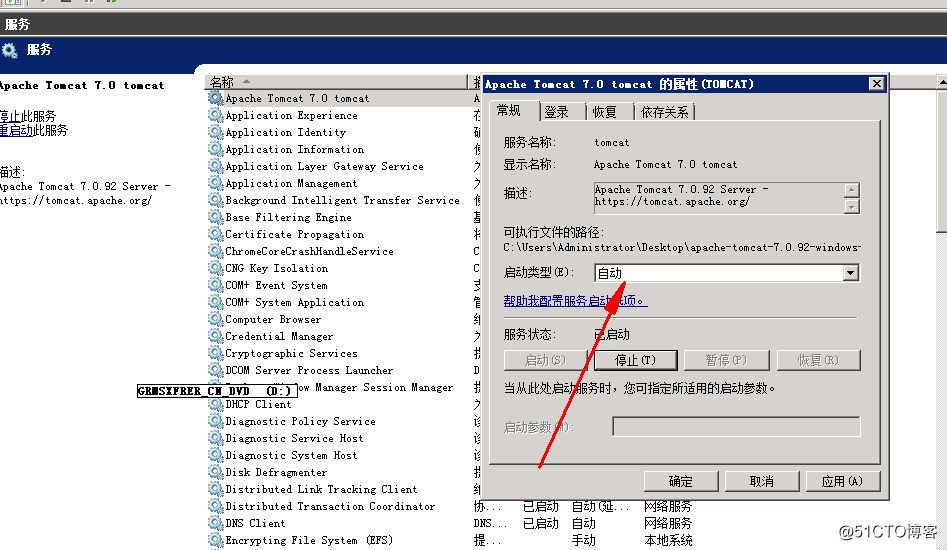Click the 网络服务 cell in DNS Client row
The width and height of the screenshot is (947, 550).
668,523
